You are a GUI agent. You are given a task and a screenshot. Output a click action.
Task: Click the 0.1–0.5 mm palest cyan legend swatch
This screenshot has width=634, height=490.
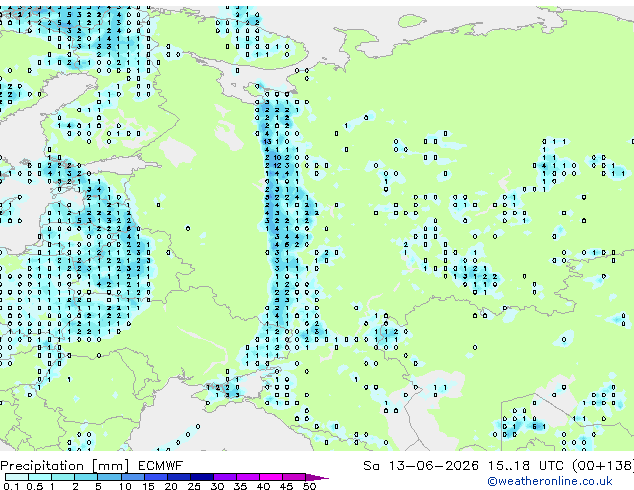(17, 477)
